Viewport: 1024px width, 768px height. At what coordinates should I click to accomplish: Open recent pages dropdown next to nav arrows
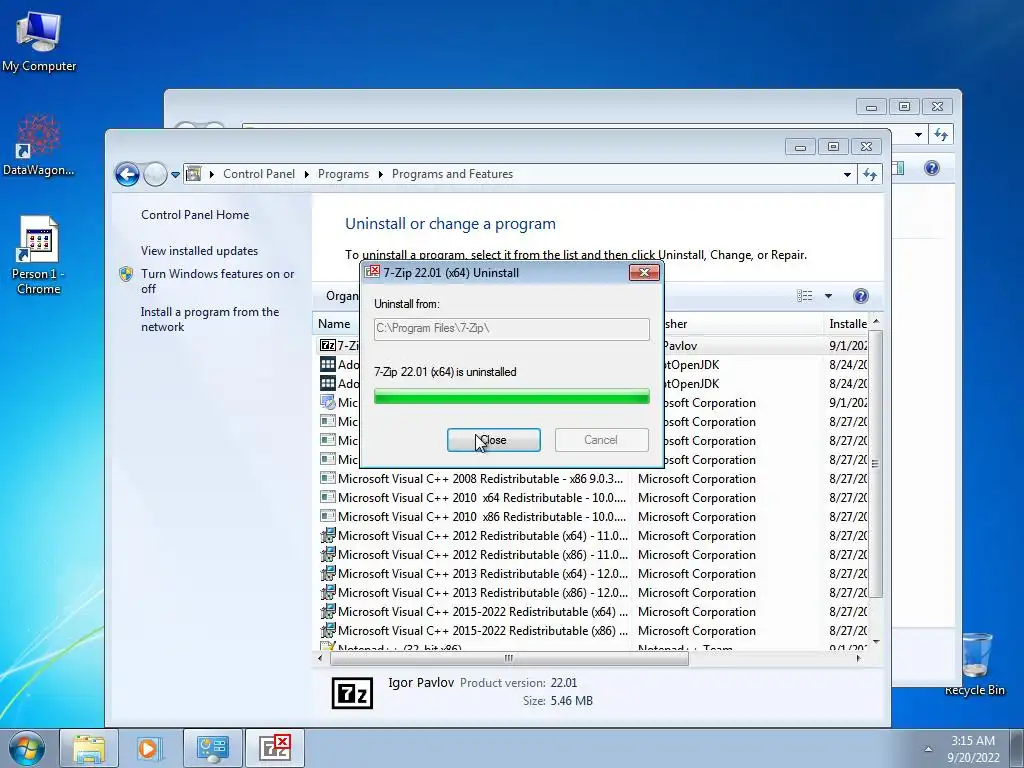[175, 175]
